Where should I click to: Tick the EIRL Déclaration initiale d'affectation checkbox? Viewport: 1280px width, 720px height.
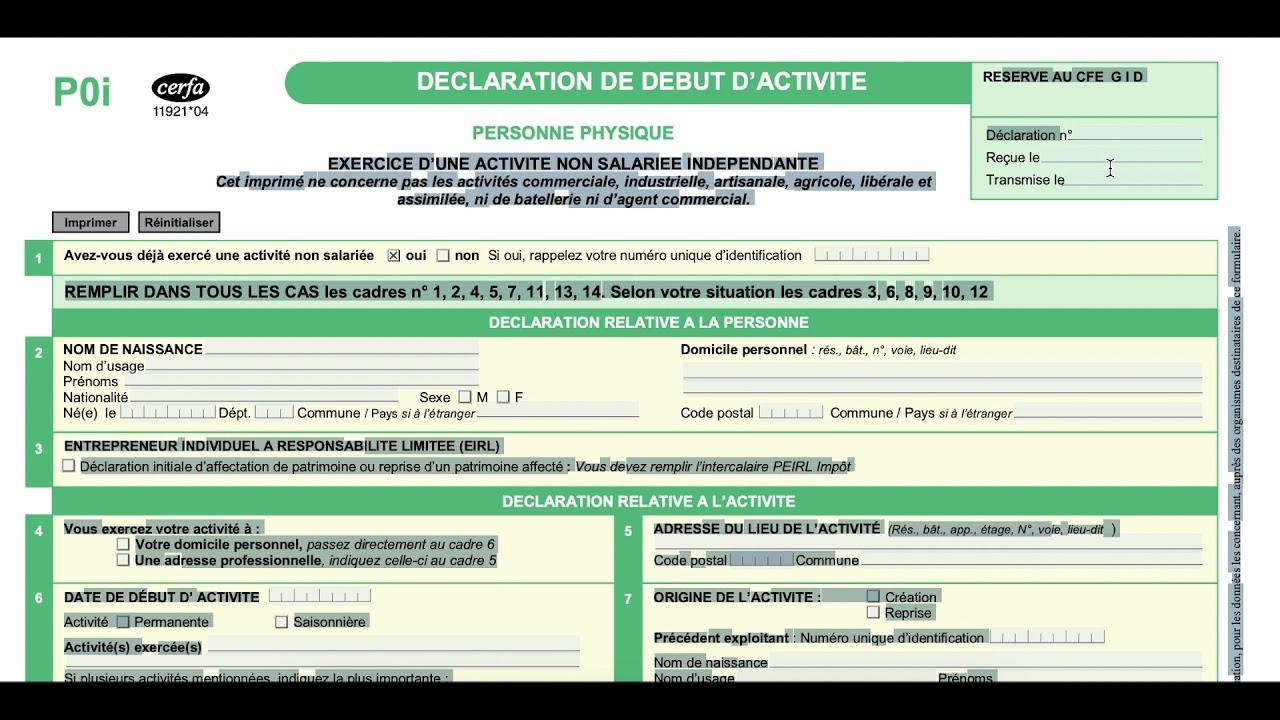[x=69, y=466]
